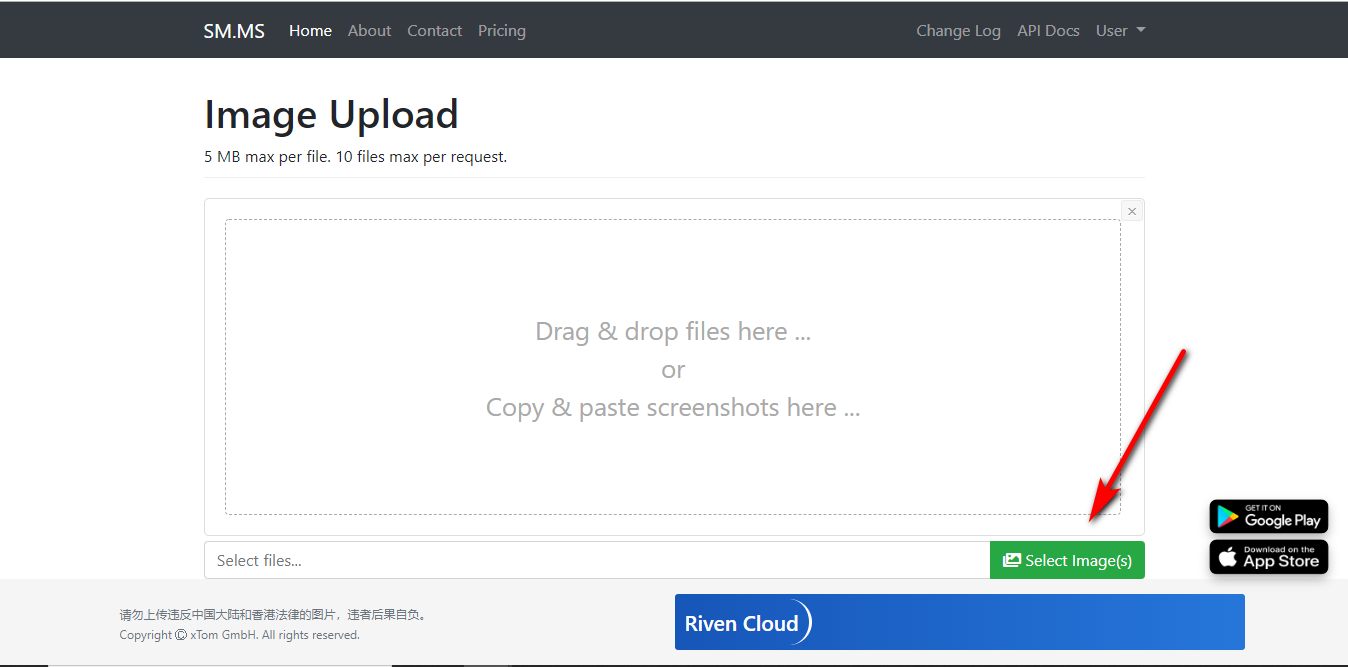This screenshot has height=667, width=1348.
Task: Open the Pricing page from the navbar
Action: coord(501,30)
